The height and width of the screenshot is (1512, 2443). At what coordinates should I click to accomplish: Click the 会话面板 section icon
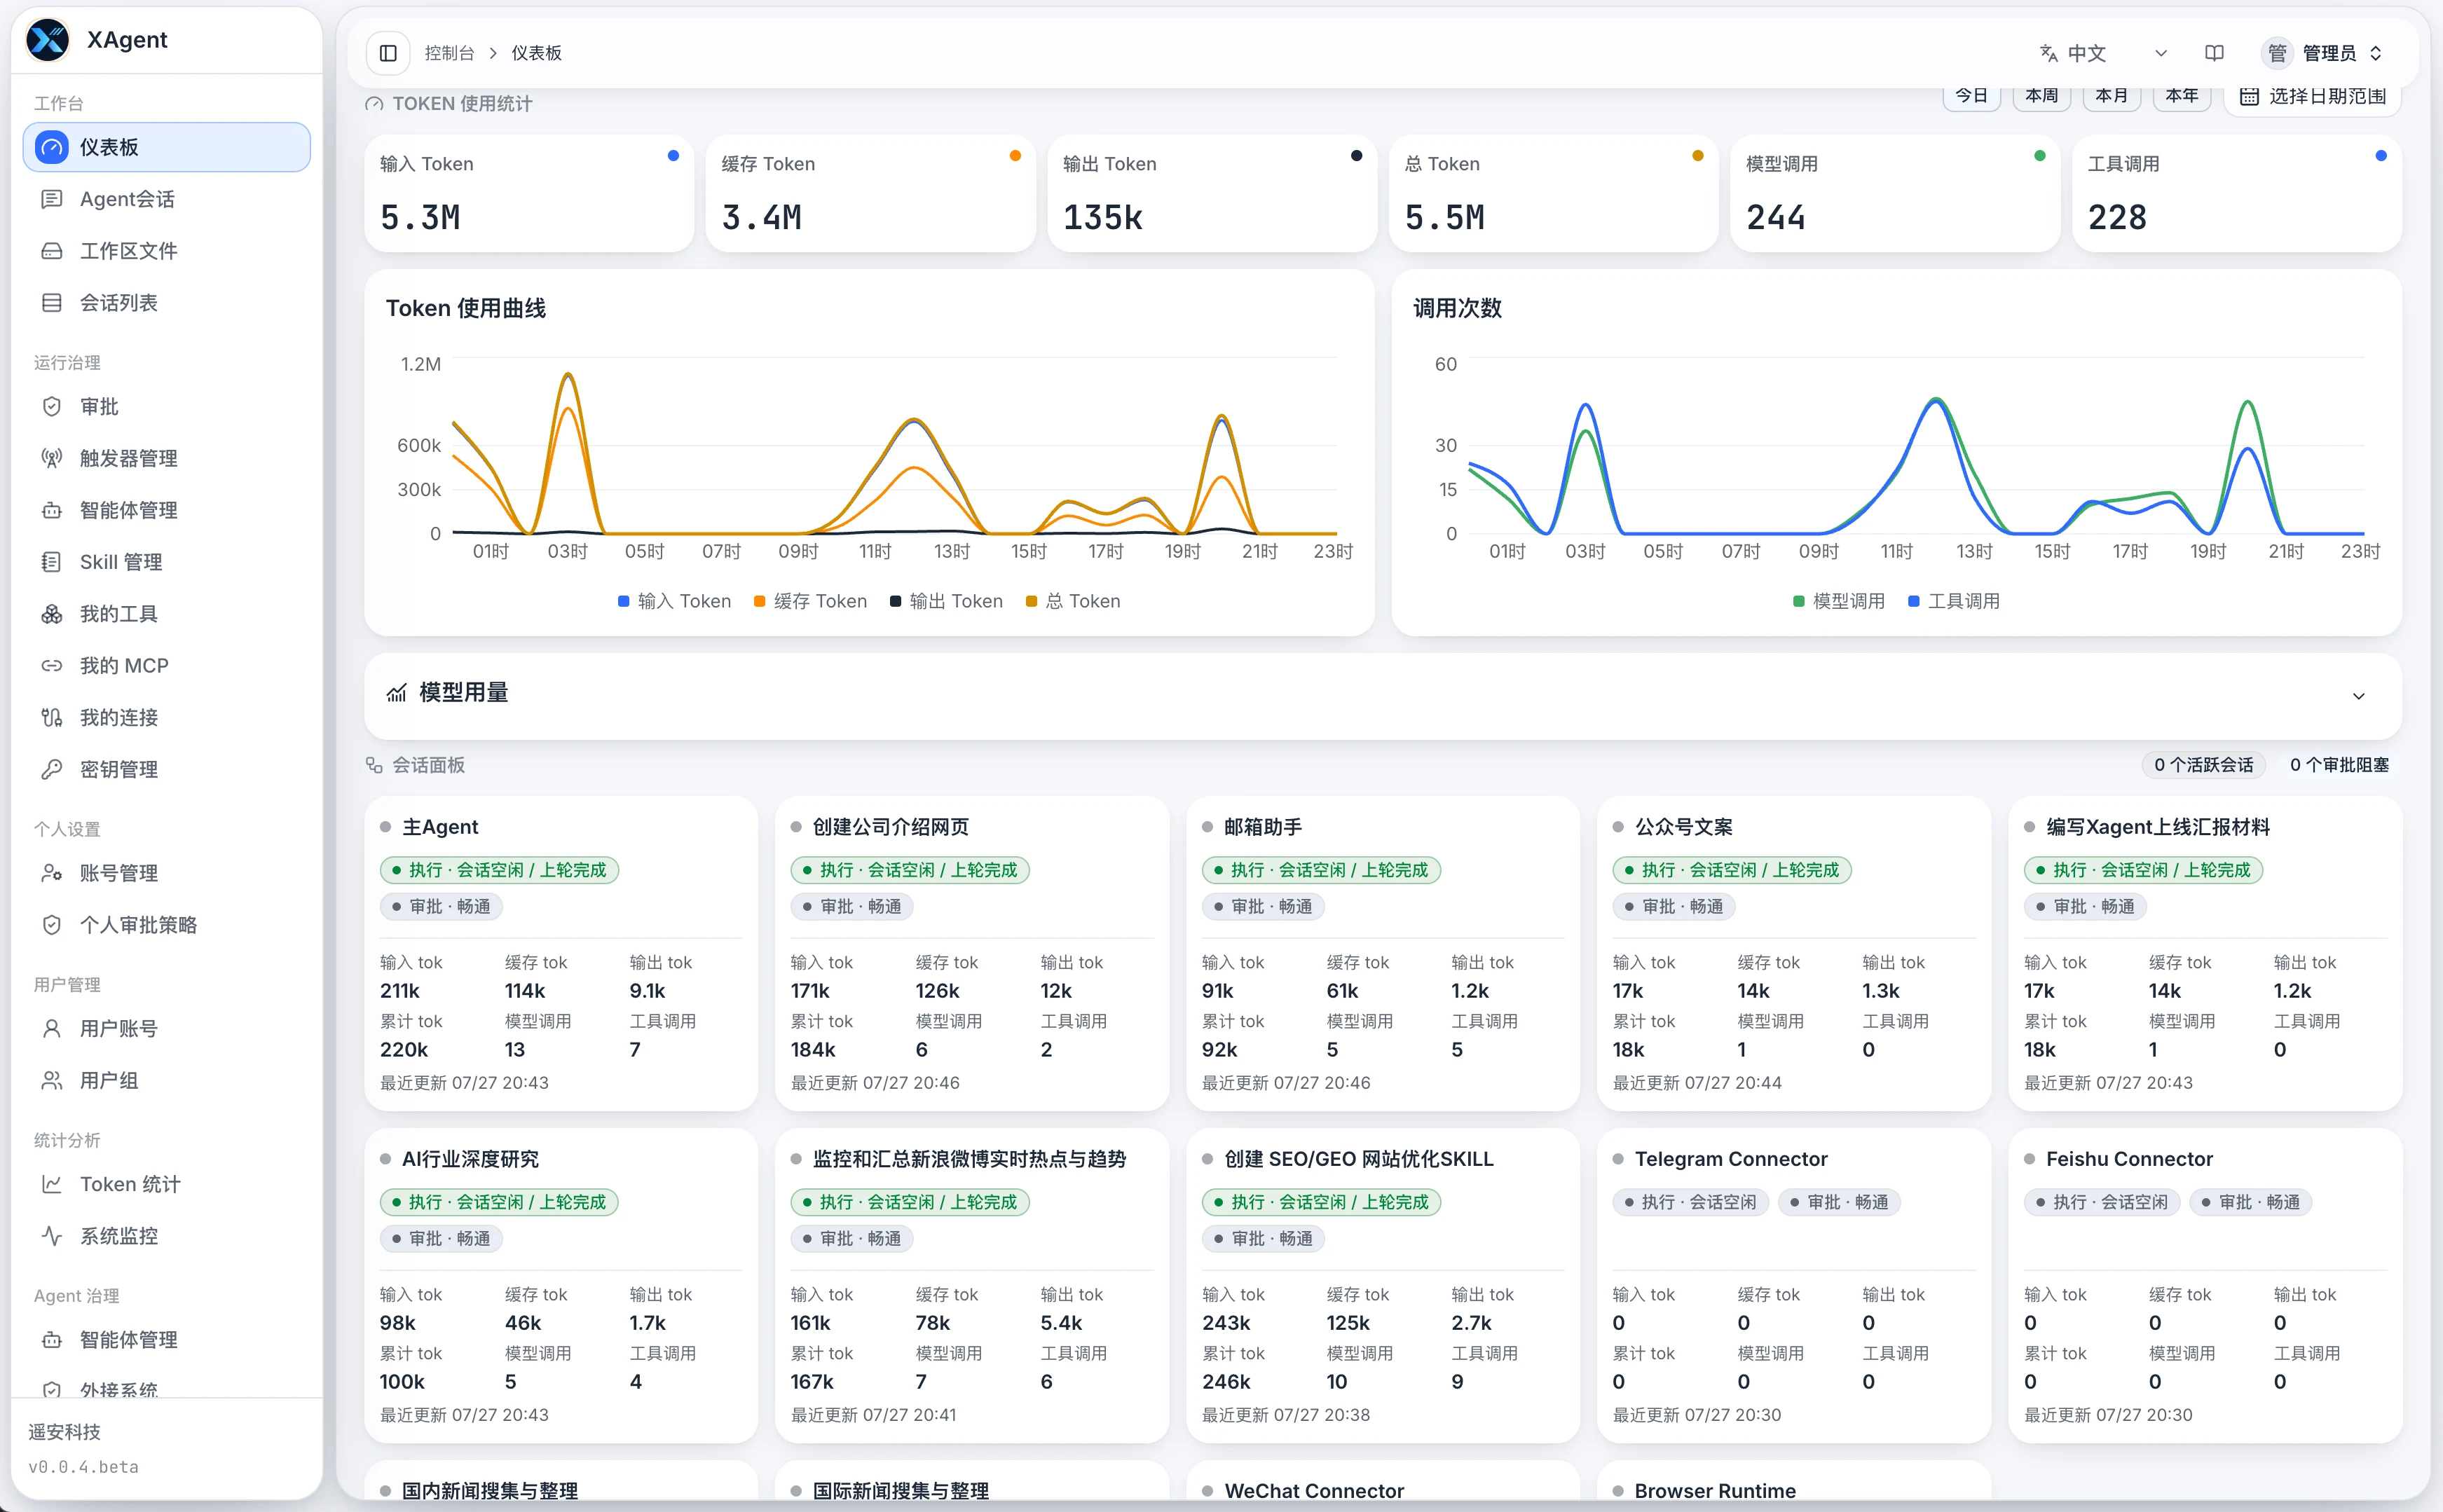point(374,765)
